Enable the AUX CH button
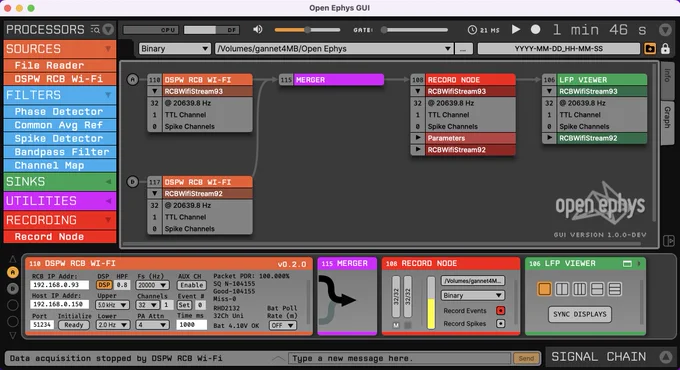Screen dimensions: 680x370 tap(192, 285)
